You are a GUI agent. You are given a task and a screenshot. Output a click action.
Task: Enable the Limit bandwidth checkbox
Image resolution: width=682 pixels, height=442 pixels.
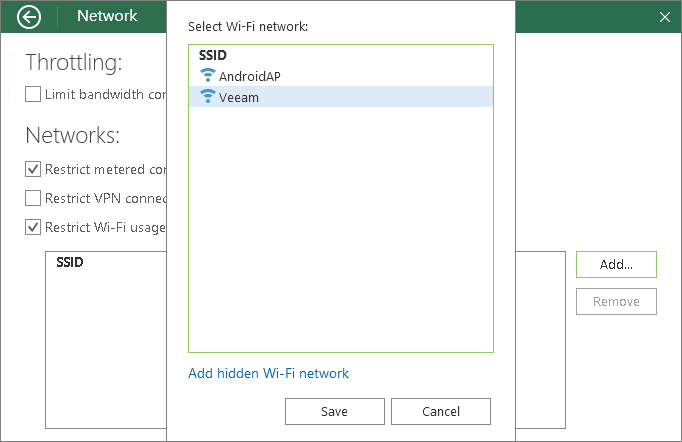(x=33, y=94)
